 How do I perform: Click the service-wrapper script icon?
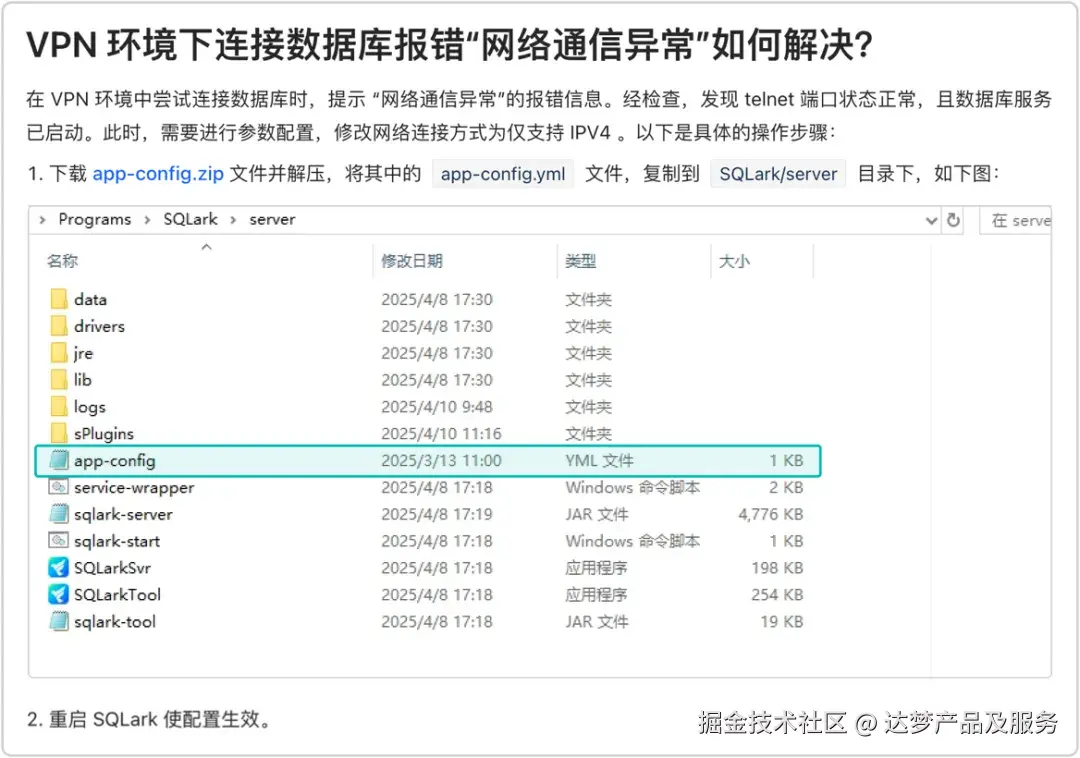pos(59,487)
